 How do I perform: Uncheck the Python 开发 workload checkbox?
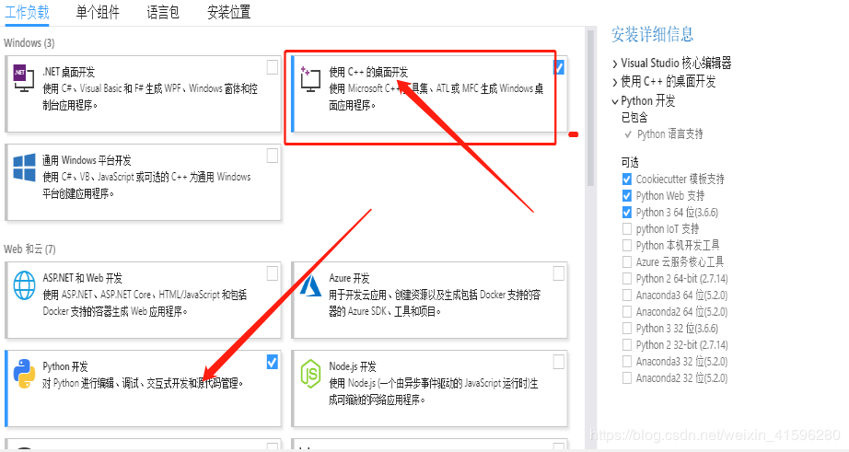click(x=272, y=362)
